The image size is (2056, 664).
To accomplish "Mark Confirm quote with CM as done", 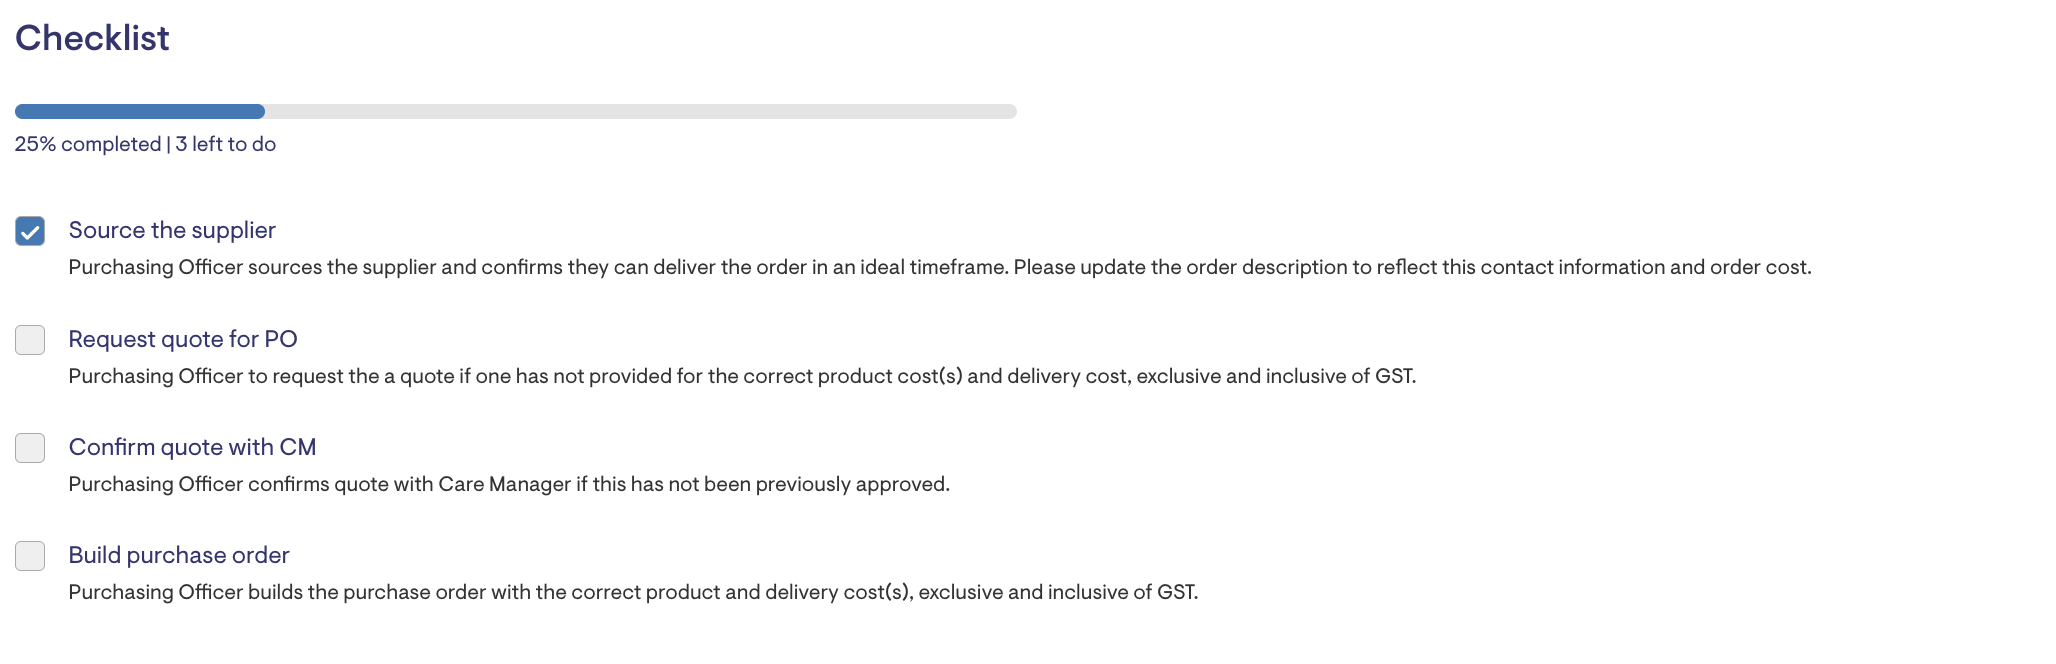I will (30, 448).
